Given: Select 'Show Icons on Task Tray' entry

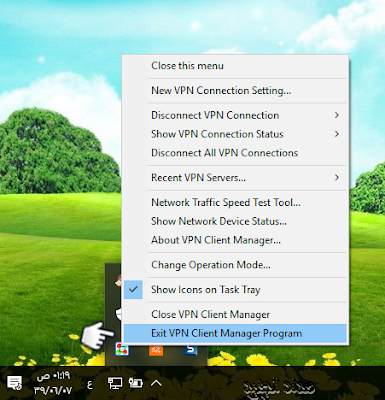Looking at the screenshot, I should click(235, 290).
